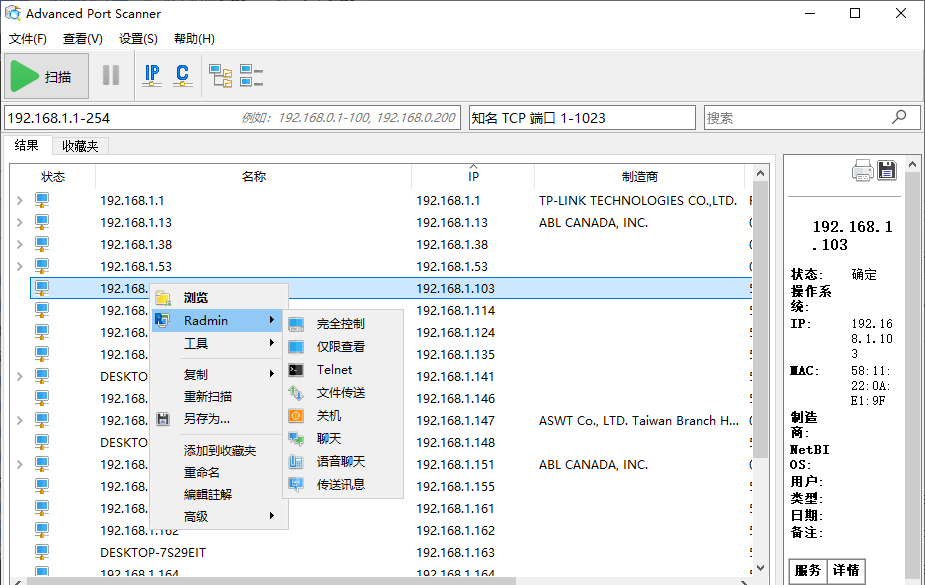Screen dimensions: 925x585
Task: Expand the 192.168.1.1 row
Action: [x=19, y=201]
